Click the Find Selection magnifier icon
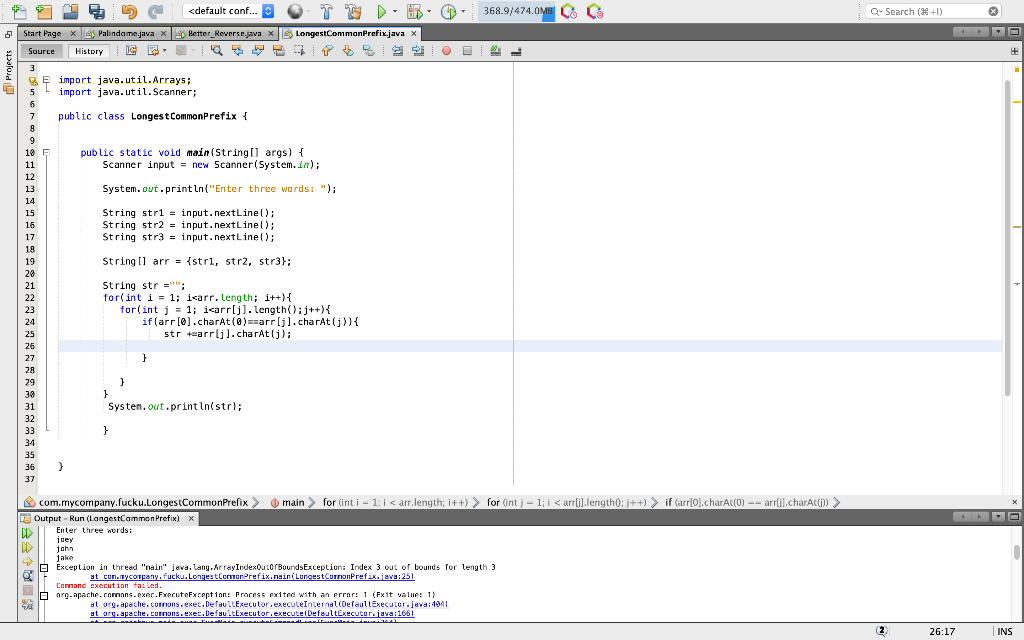The width and height of the screenshot is (1024, 640). pyautogui.click(x=217, y=50)
